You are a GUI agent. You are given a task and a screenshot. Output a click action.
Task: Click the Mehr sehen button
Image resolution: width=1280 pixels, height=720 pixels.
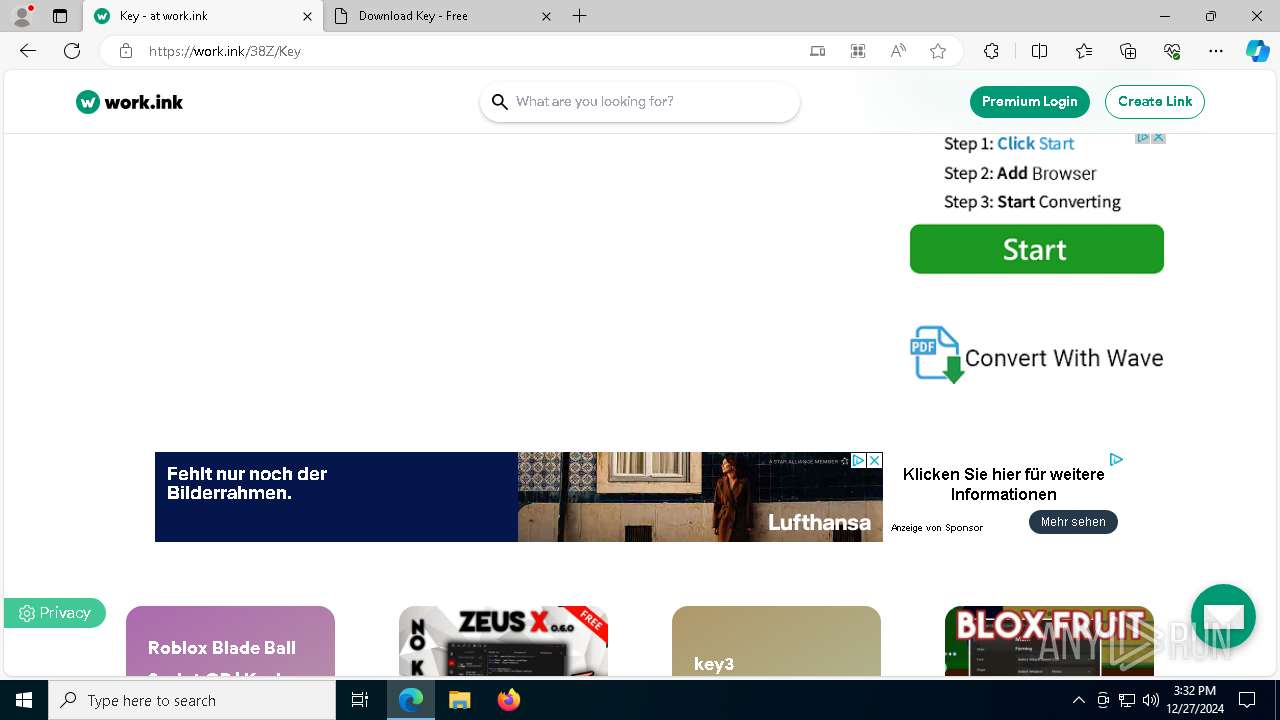1073,522
